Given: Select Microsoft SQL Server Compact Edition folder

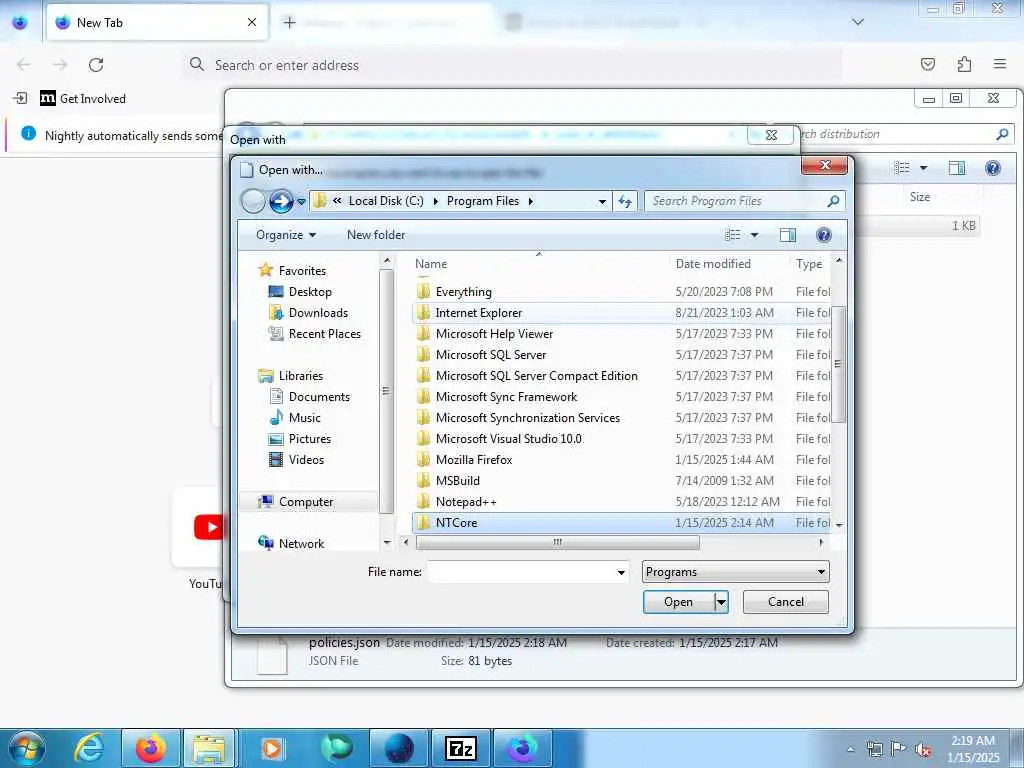Looking at the screenshot, I should click(x=536, y=376).
